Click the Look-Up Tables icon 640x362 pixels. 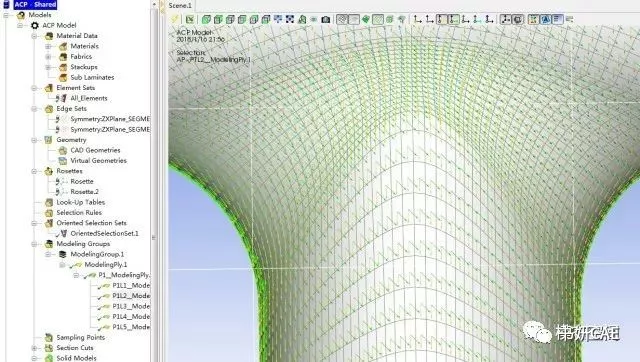[49, 202]
